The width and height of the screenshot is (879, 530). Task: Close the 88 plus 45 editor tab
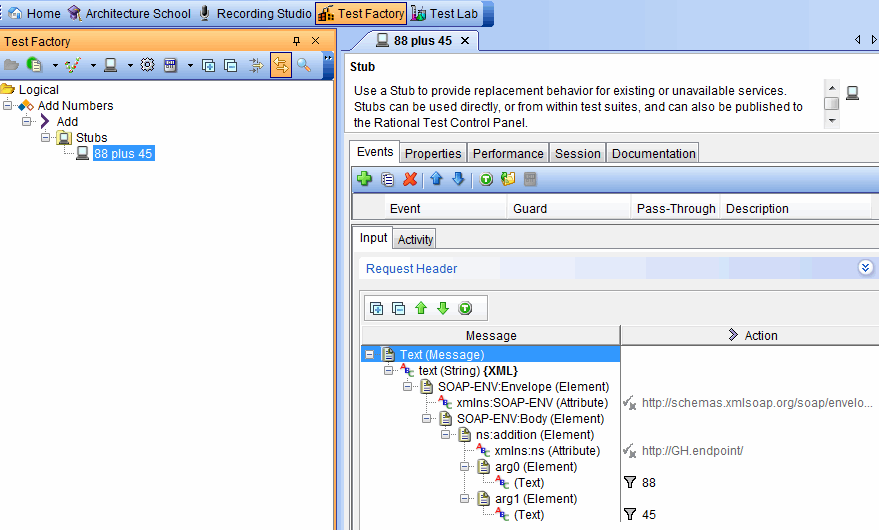(x=465, y=41)
